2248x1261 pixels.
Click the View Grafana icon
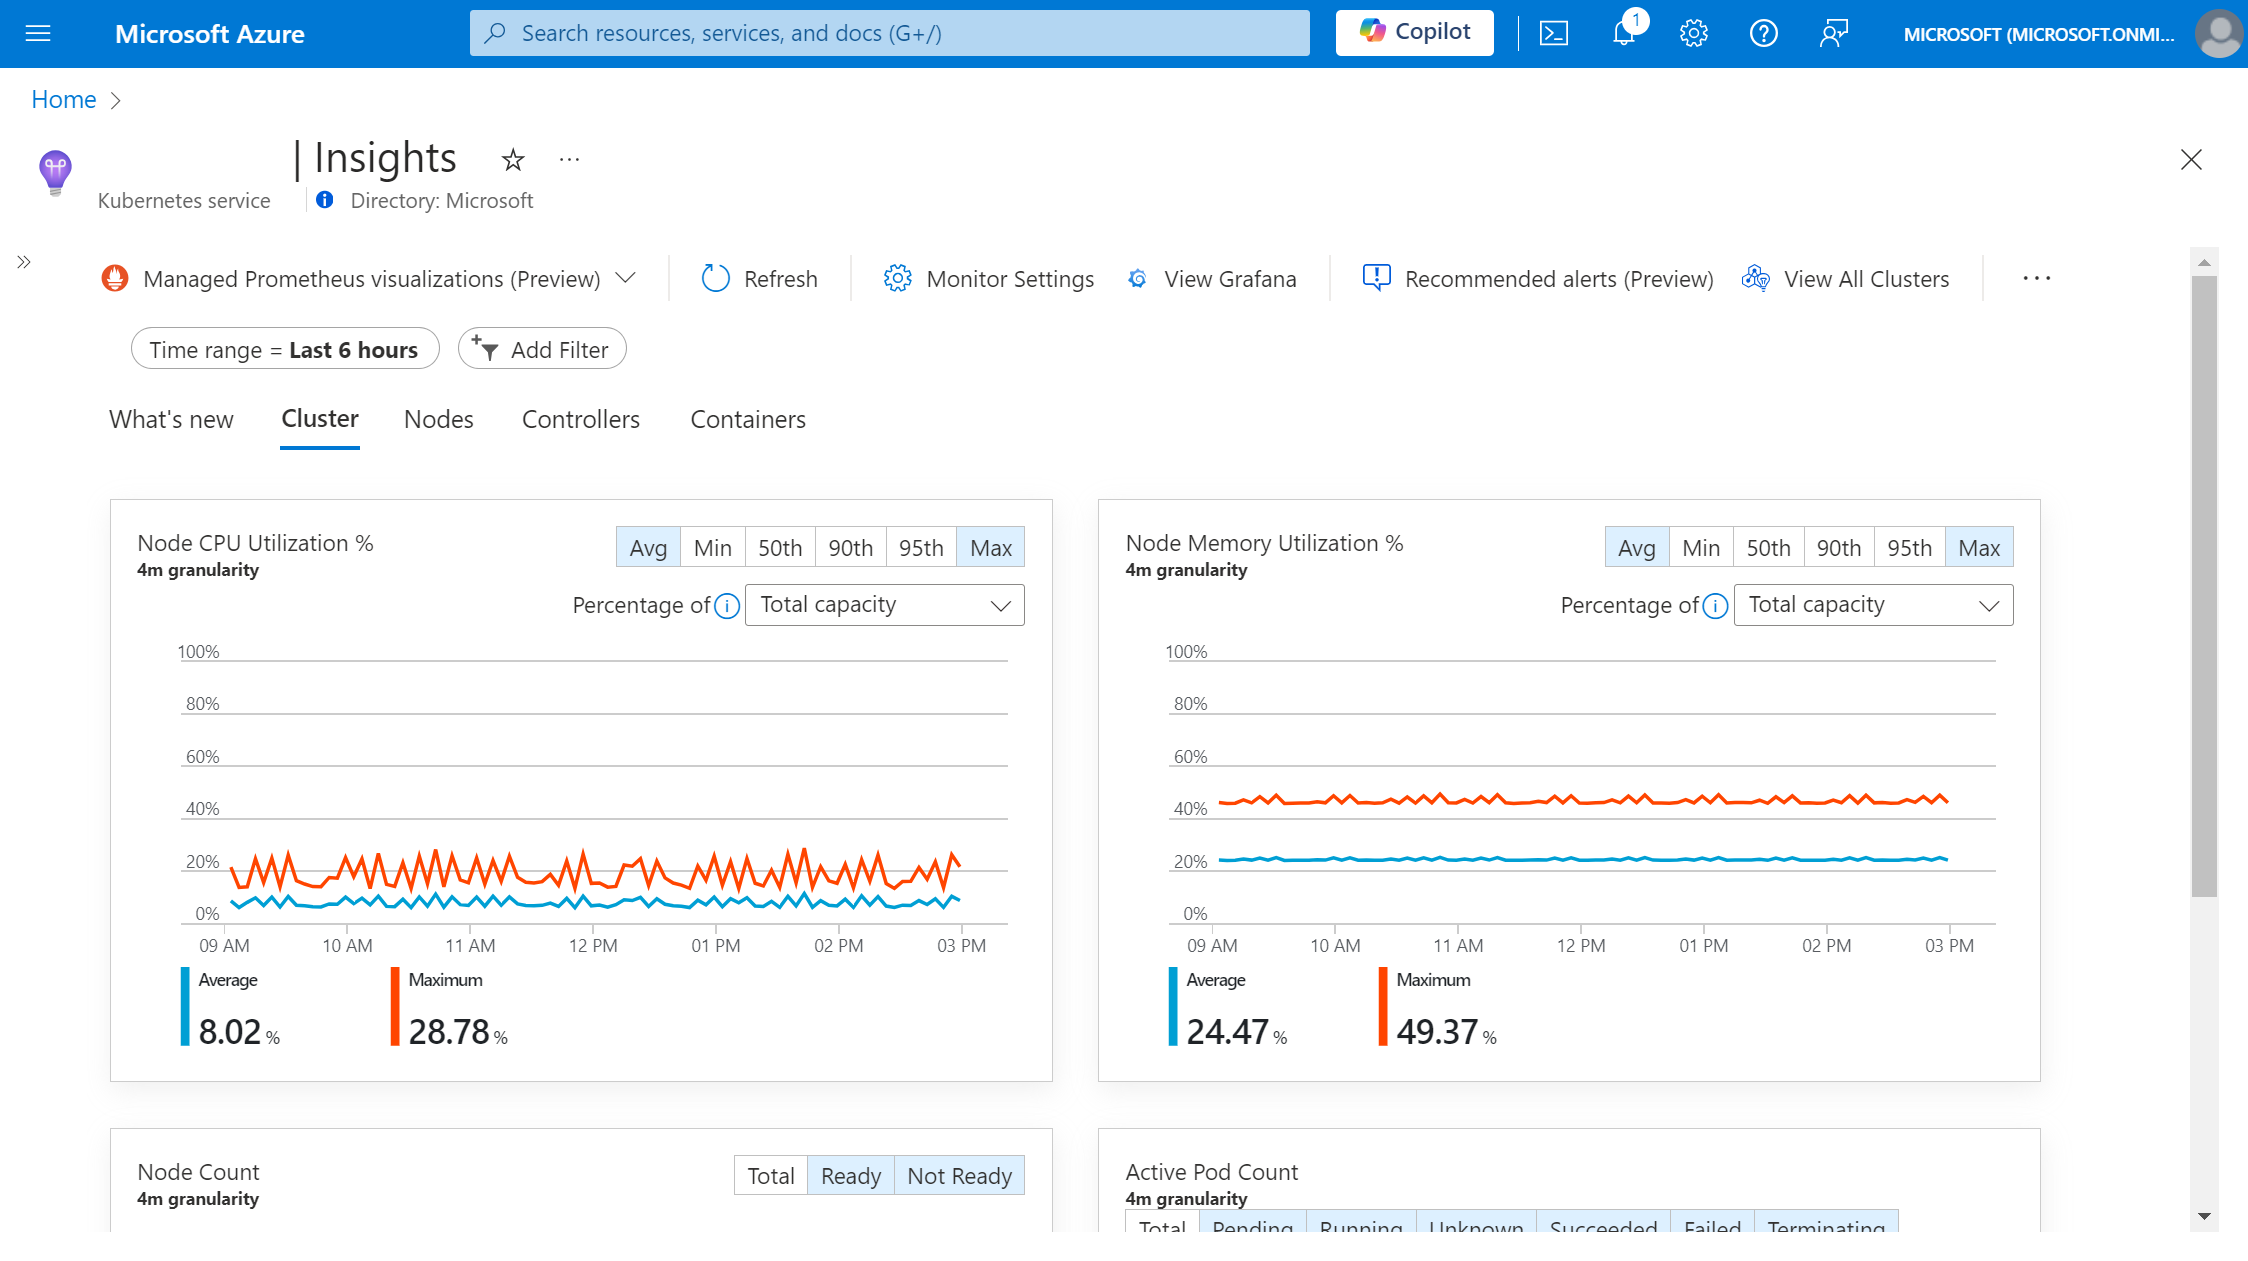tap(1136, 278)
